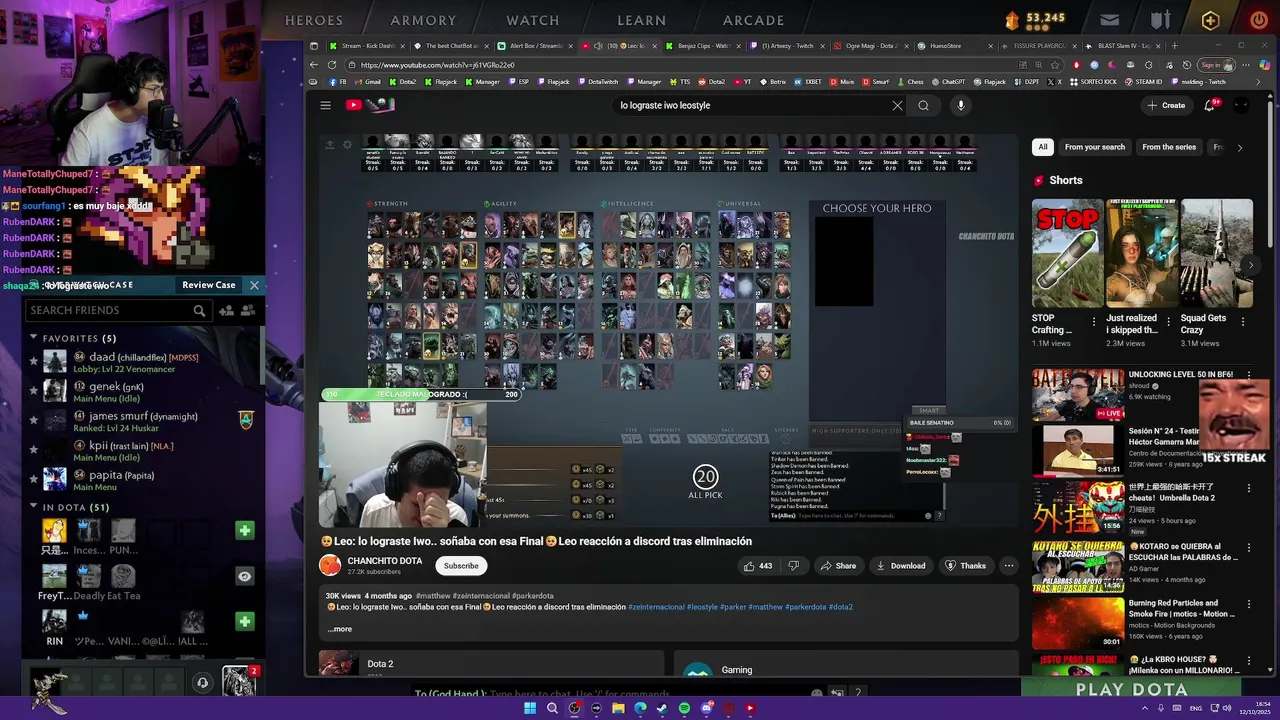
Task: Open options for Squad Gets Crazy short
Action: point(1243,322)
